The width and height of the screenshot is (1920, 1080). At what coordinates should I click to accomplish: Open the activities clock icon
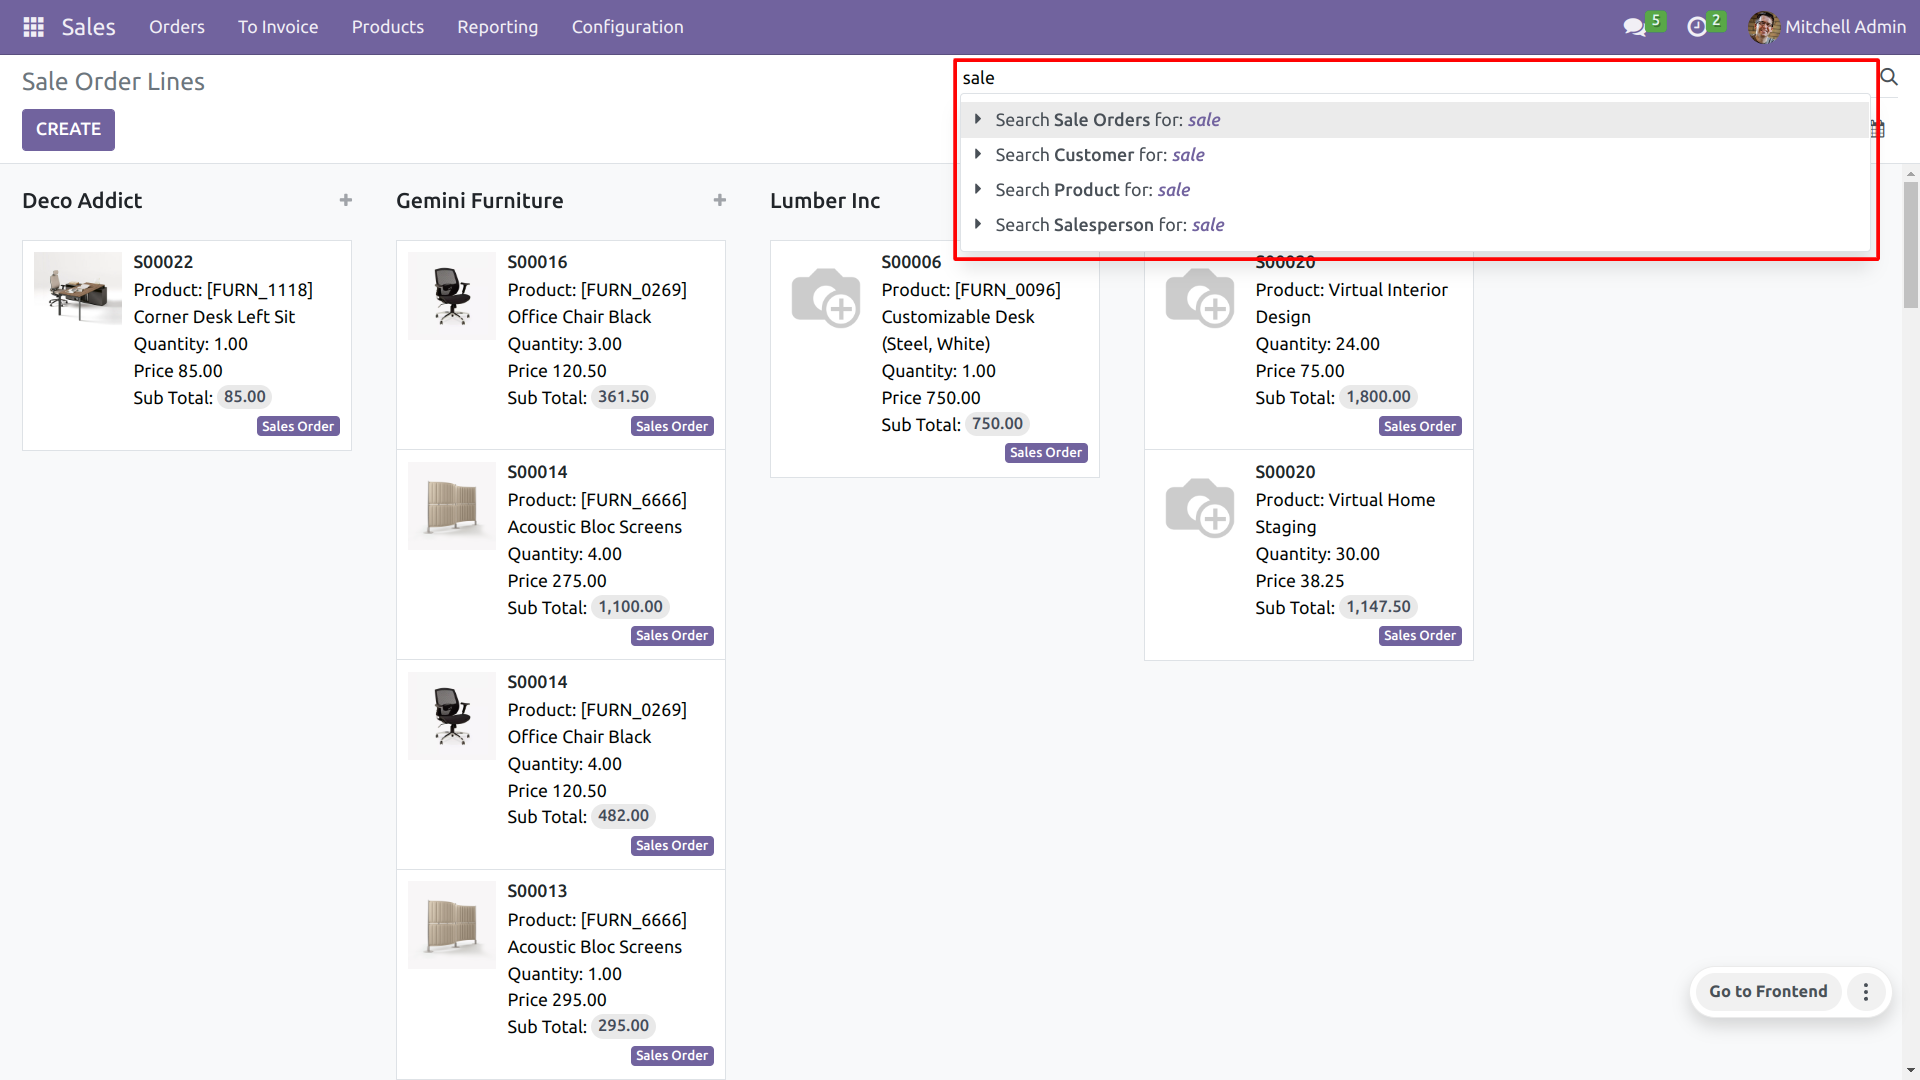pyautogui.click(x=1697, y=27)
